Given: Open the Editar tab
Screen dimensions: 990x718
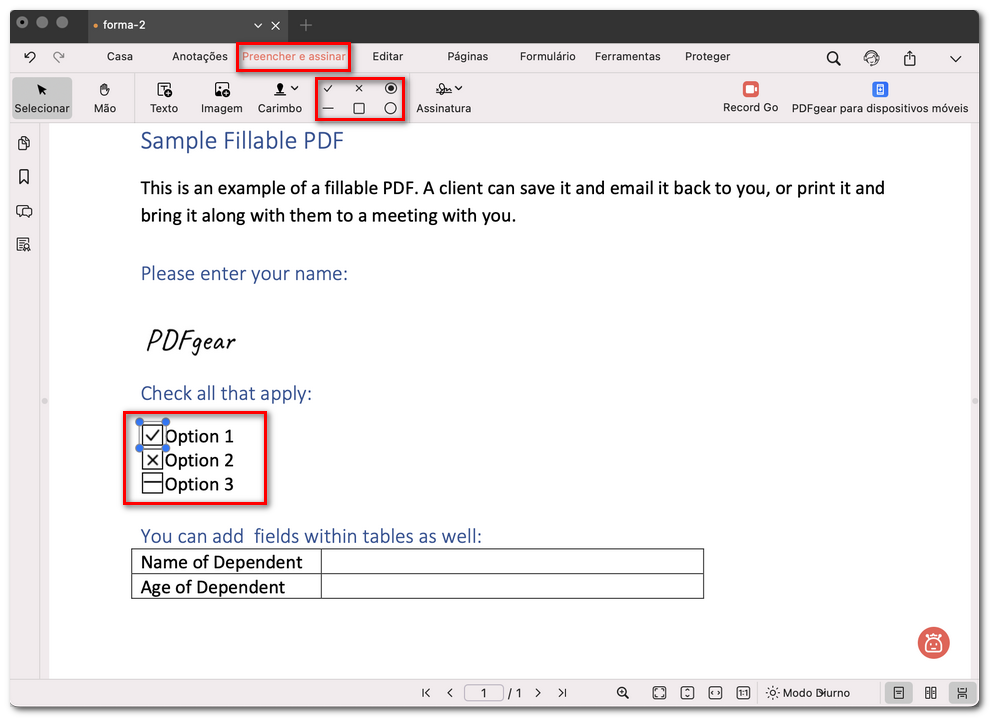Looking at the screenshot, I should (x=388, y=56).
